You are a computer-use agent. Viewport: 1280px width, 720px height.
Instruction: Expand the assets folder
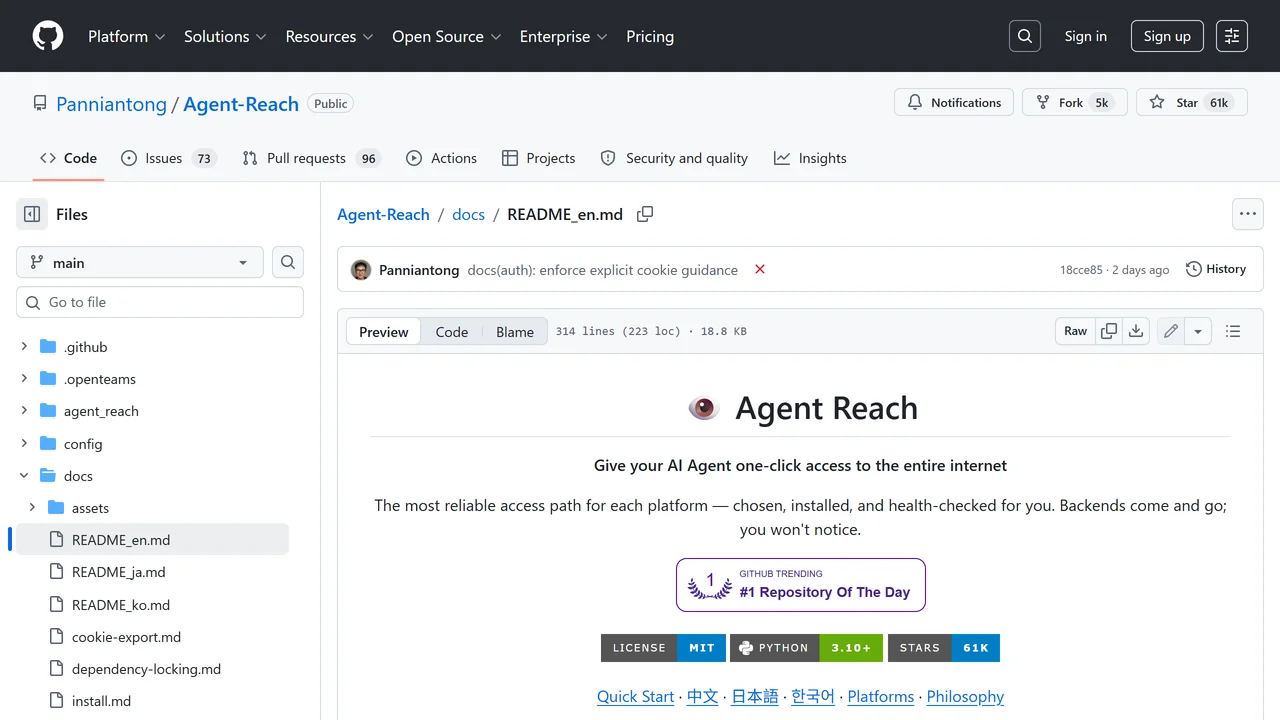click(33, 508)
